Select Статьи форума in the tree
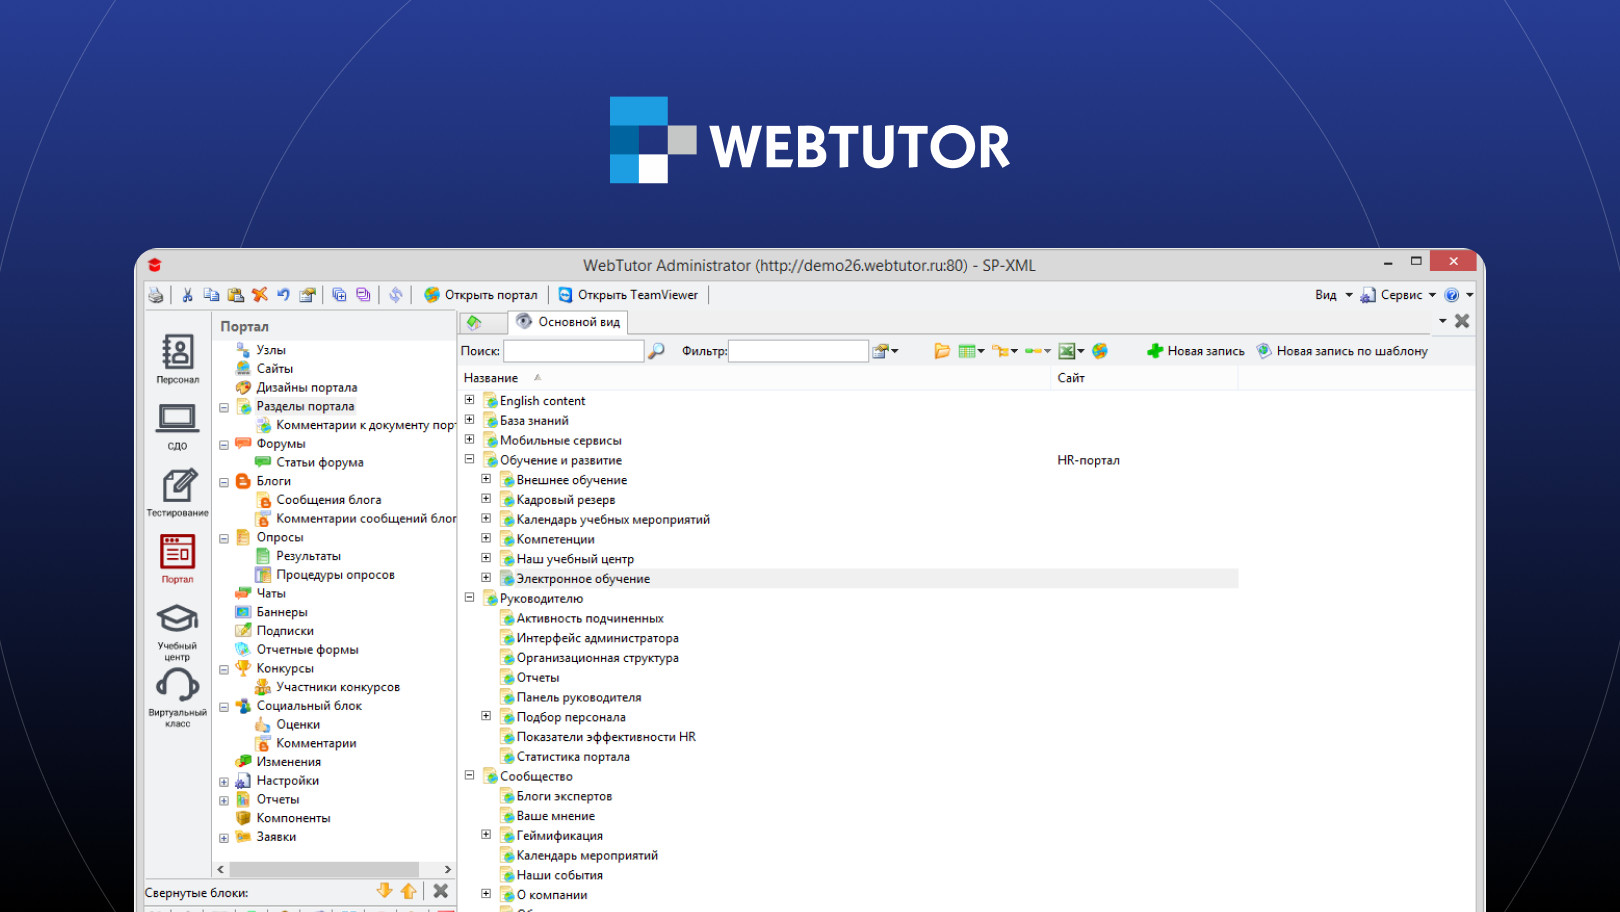Screen dimensions: 1620x912 (319, 463)
